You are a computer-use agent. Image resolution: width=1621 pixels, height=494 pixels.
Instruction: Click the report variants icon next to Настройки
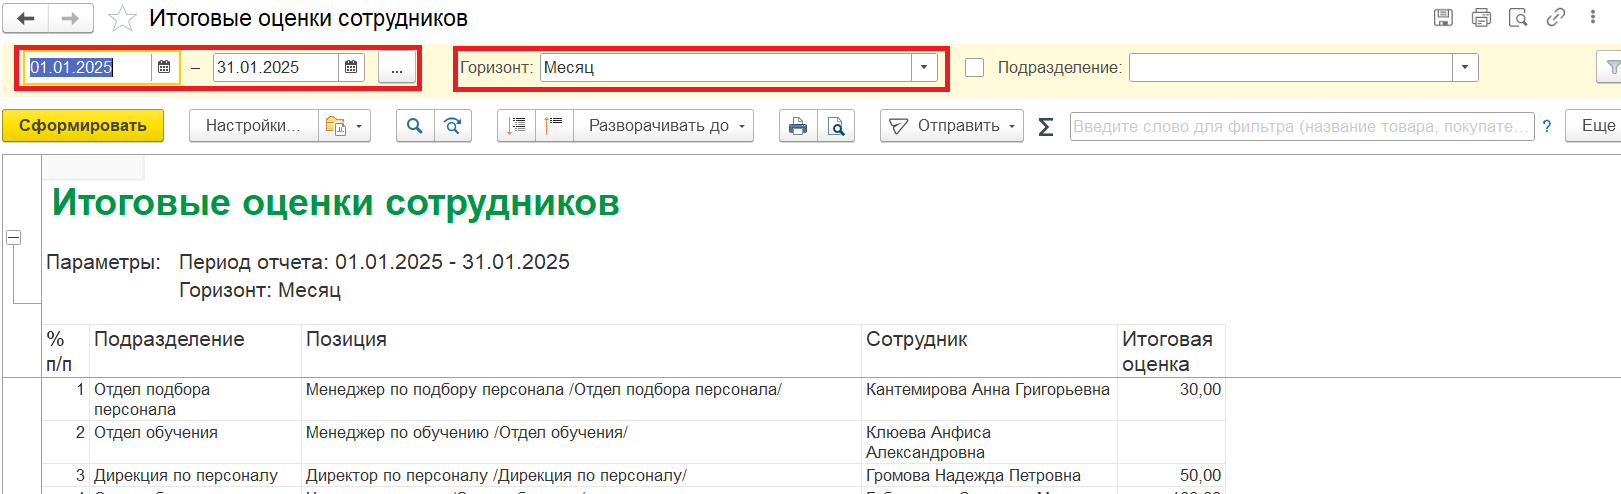(x=335, y=126)
